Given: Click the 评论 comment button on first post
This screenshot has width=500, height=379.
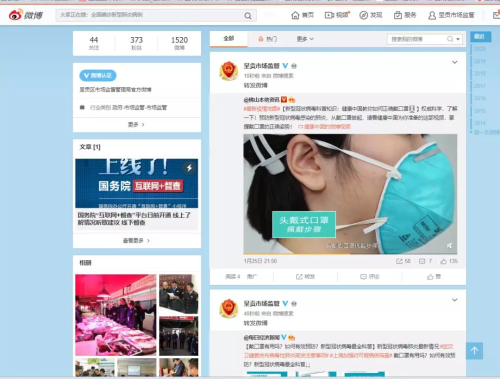Looking at the screenshot, I should pos(370,277).
